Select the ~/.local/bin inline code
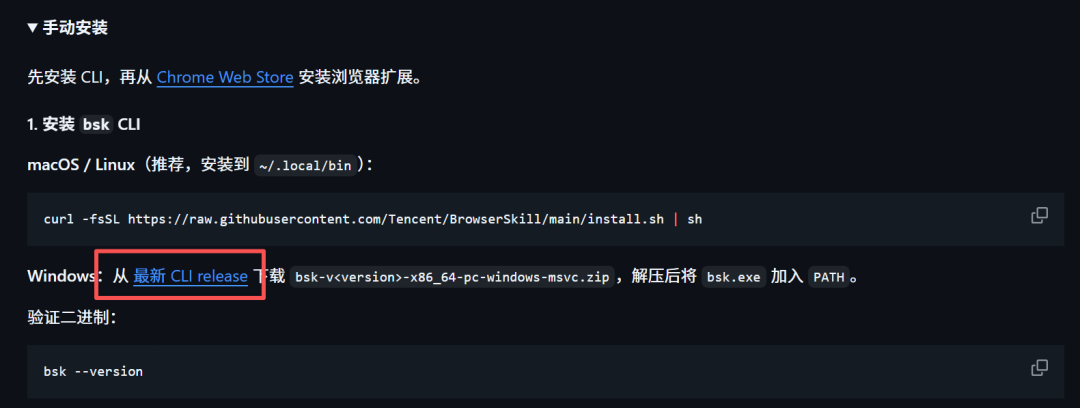This screenshot has height=408, width=1080. (x=307, y=166)
